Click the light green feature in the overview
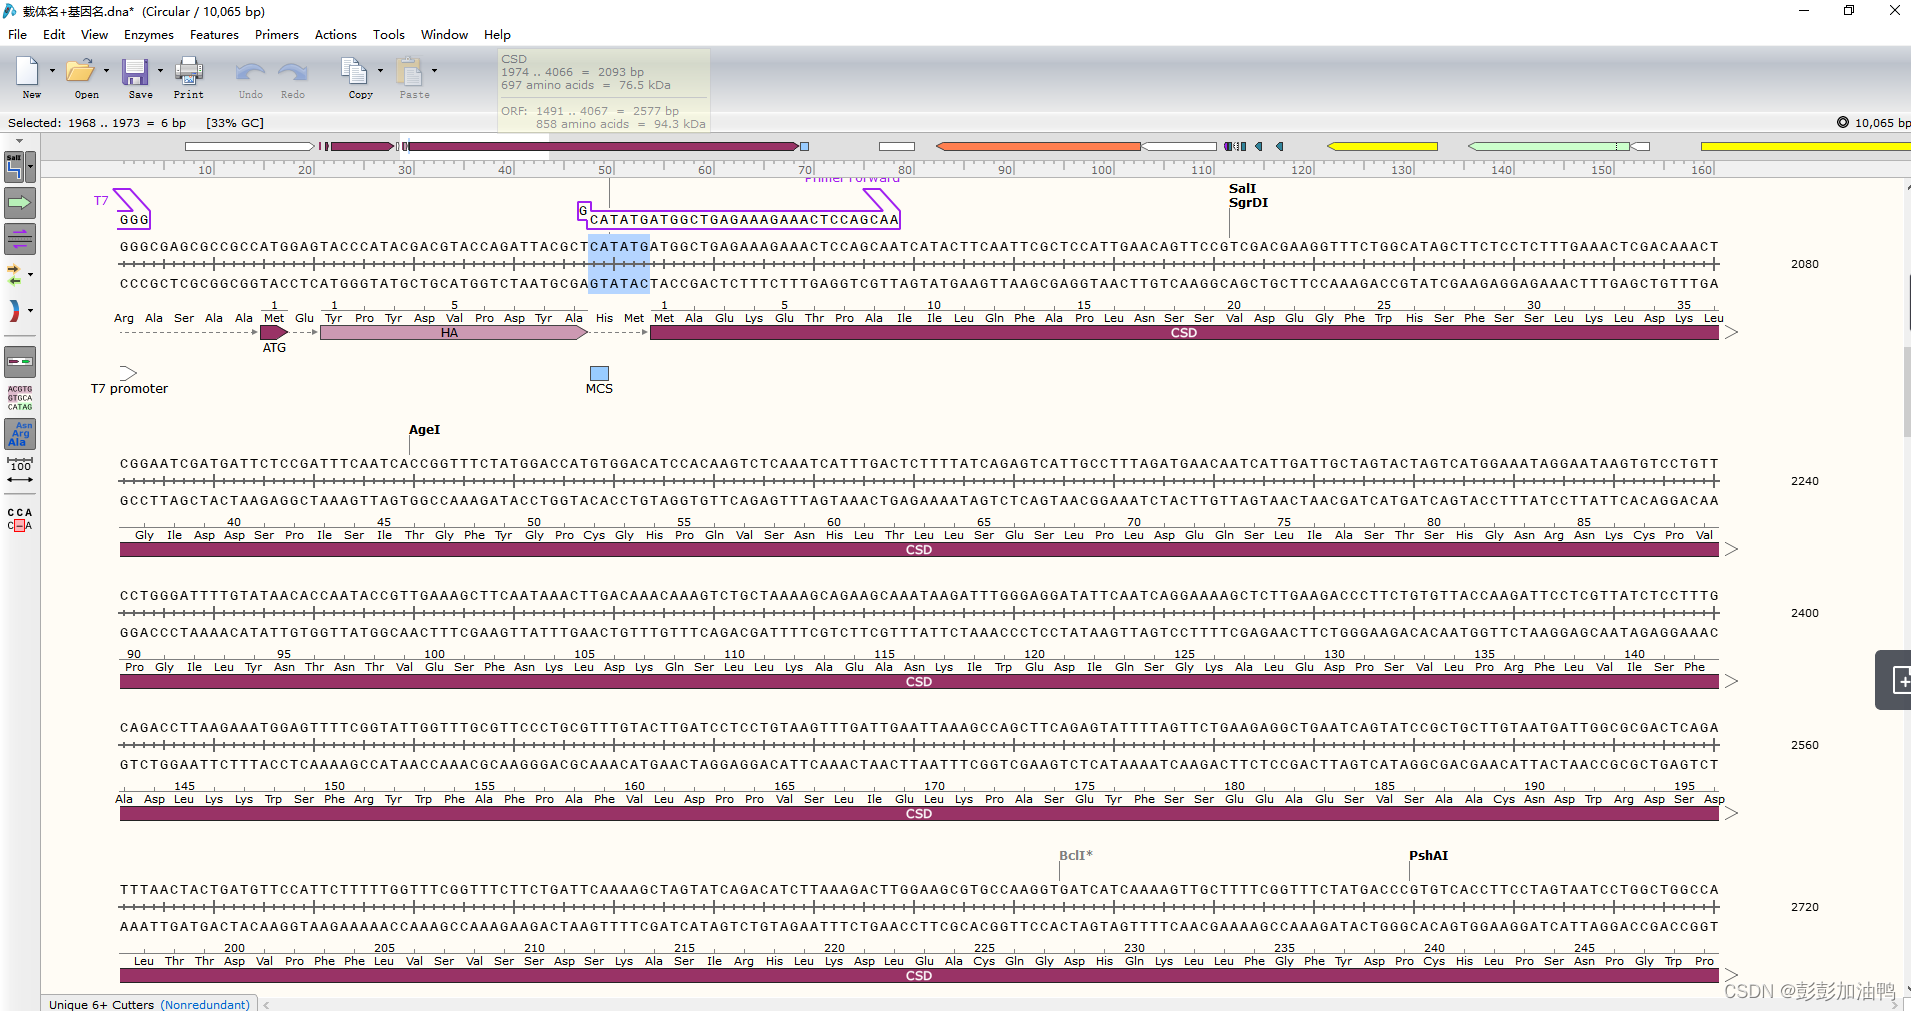Screen dimensions: 1911x1011 (x=1548, y=146)
